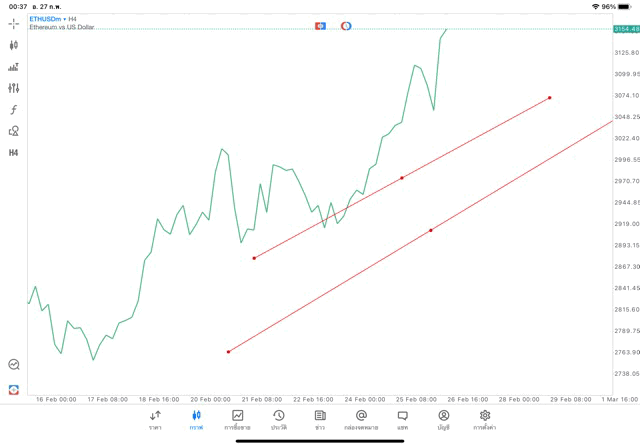Select the upper red trendline endpoint handle
This screenshot has height=447, width=640.
coord(550,98)
